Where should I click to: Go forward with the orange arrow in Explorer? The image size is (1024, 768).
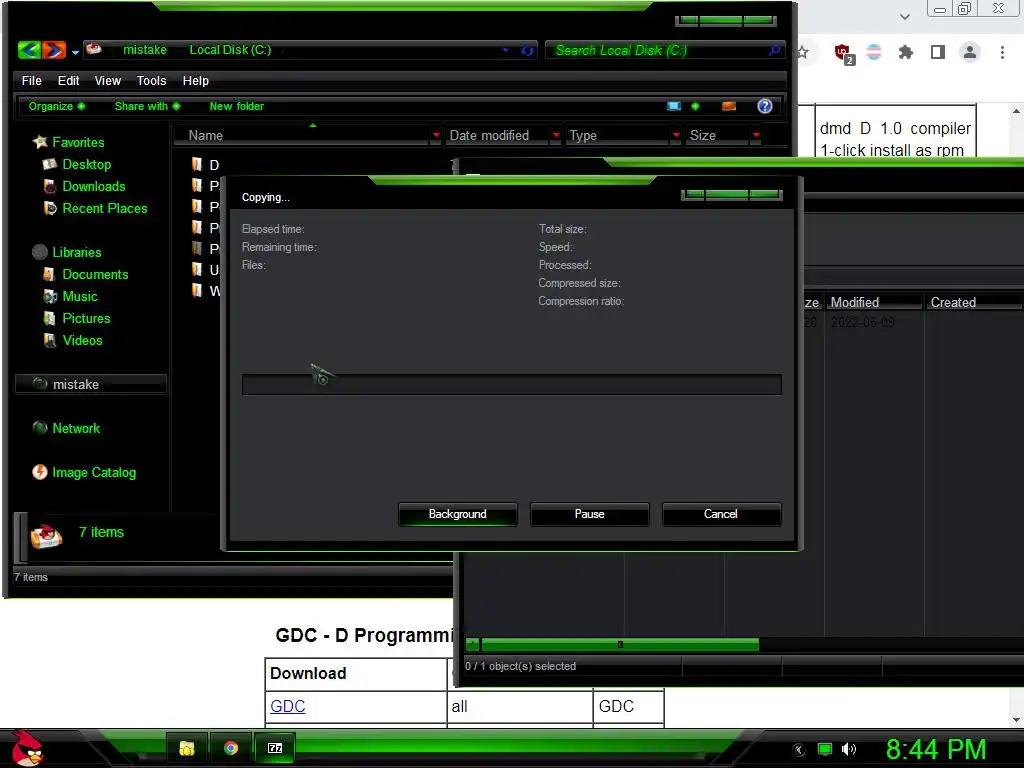54,50
